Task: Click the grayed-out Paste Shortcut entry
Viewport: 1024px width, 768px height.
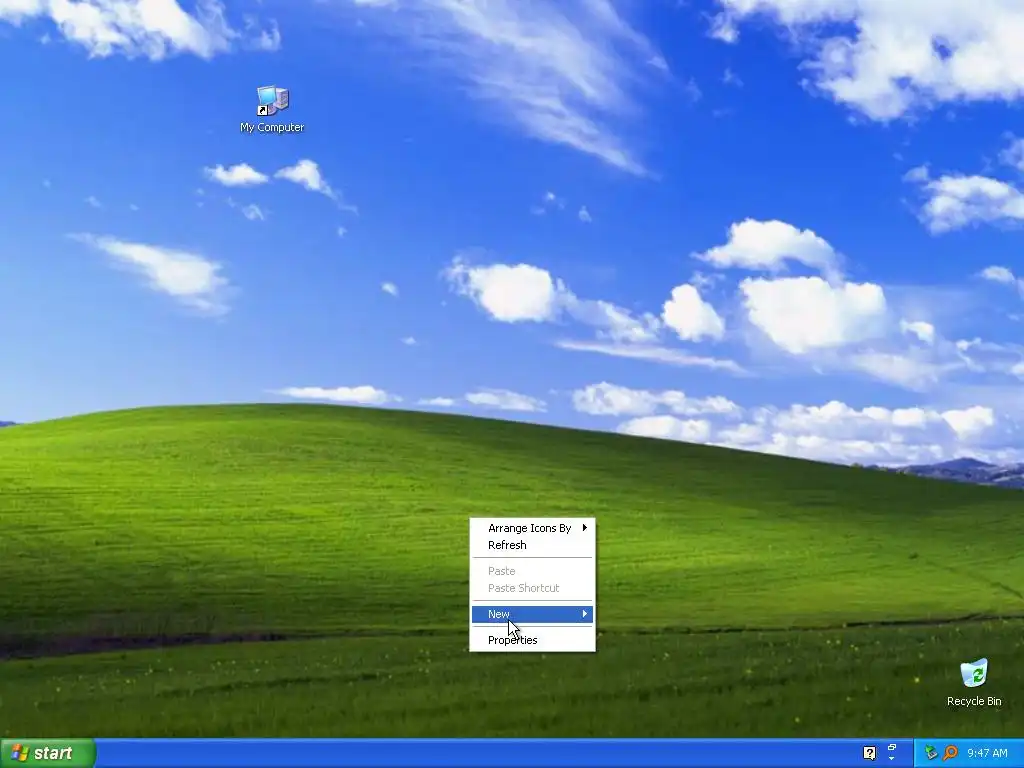Action: [532, 588]
